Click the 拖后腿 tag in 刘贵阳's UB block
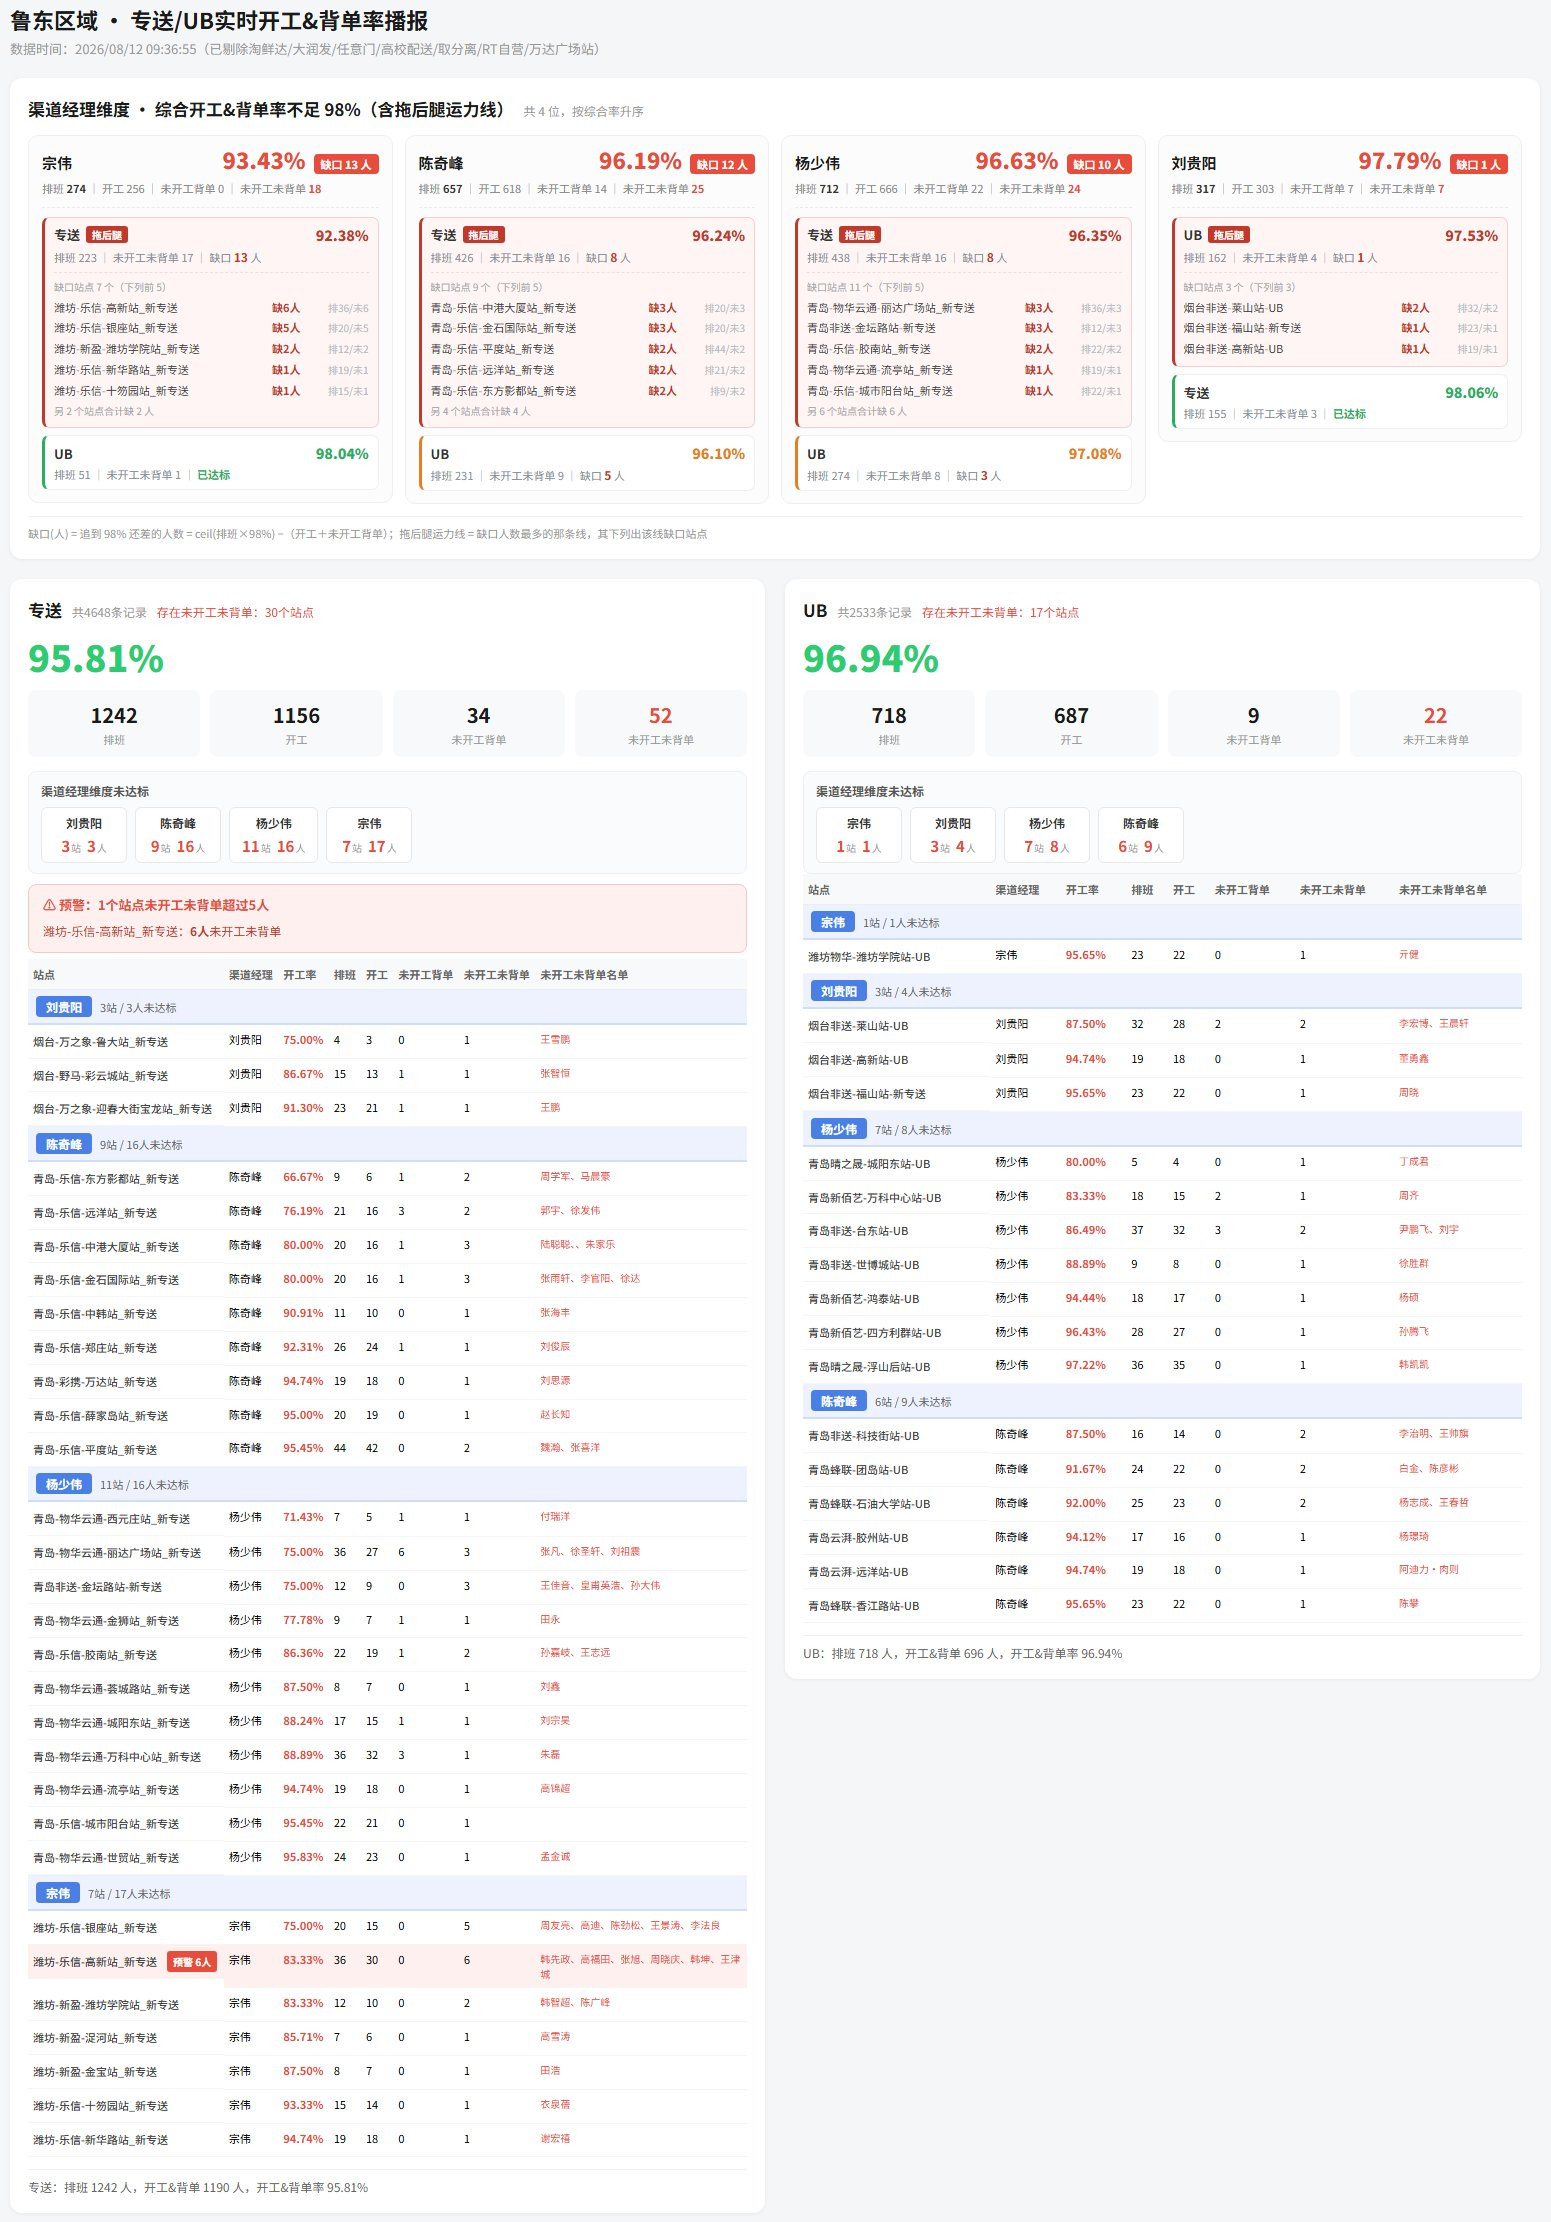The width and height of the screenshot is (1551, 2222). pos(1230,235)
